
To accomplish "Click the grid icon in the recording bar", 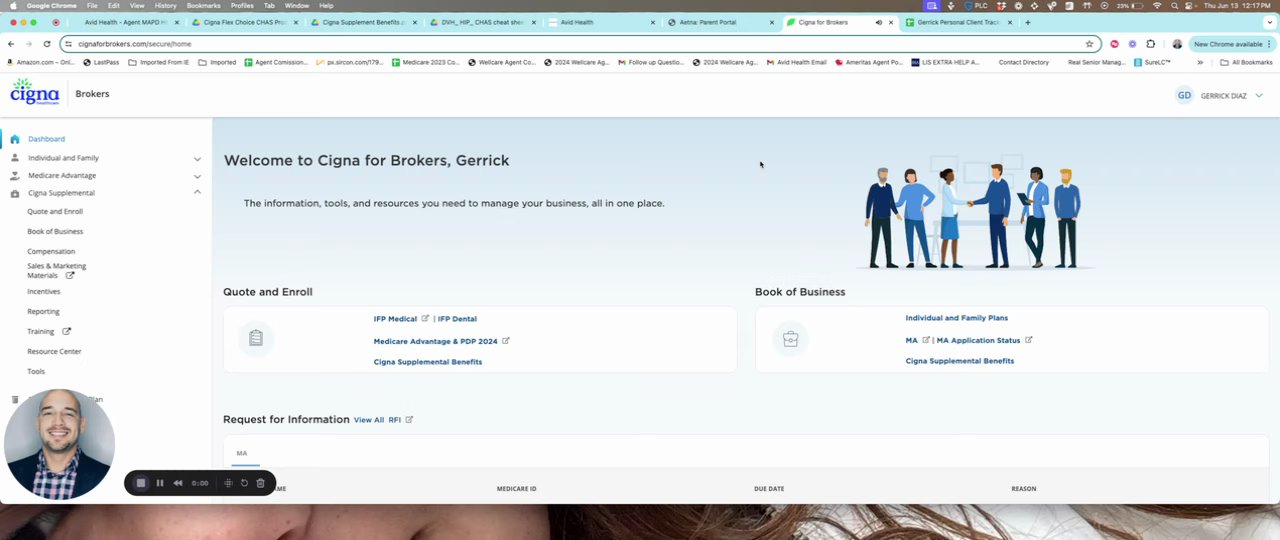I will coord(228,483).
